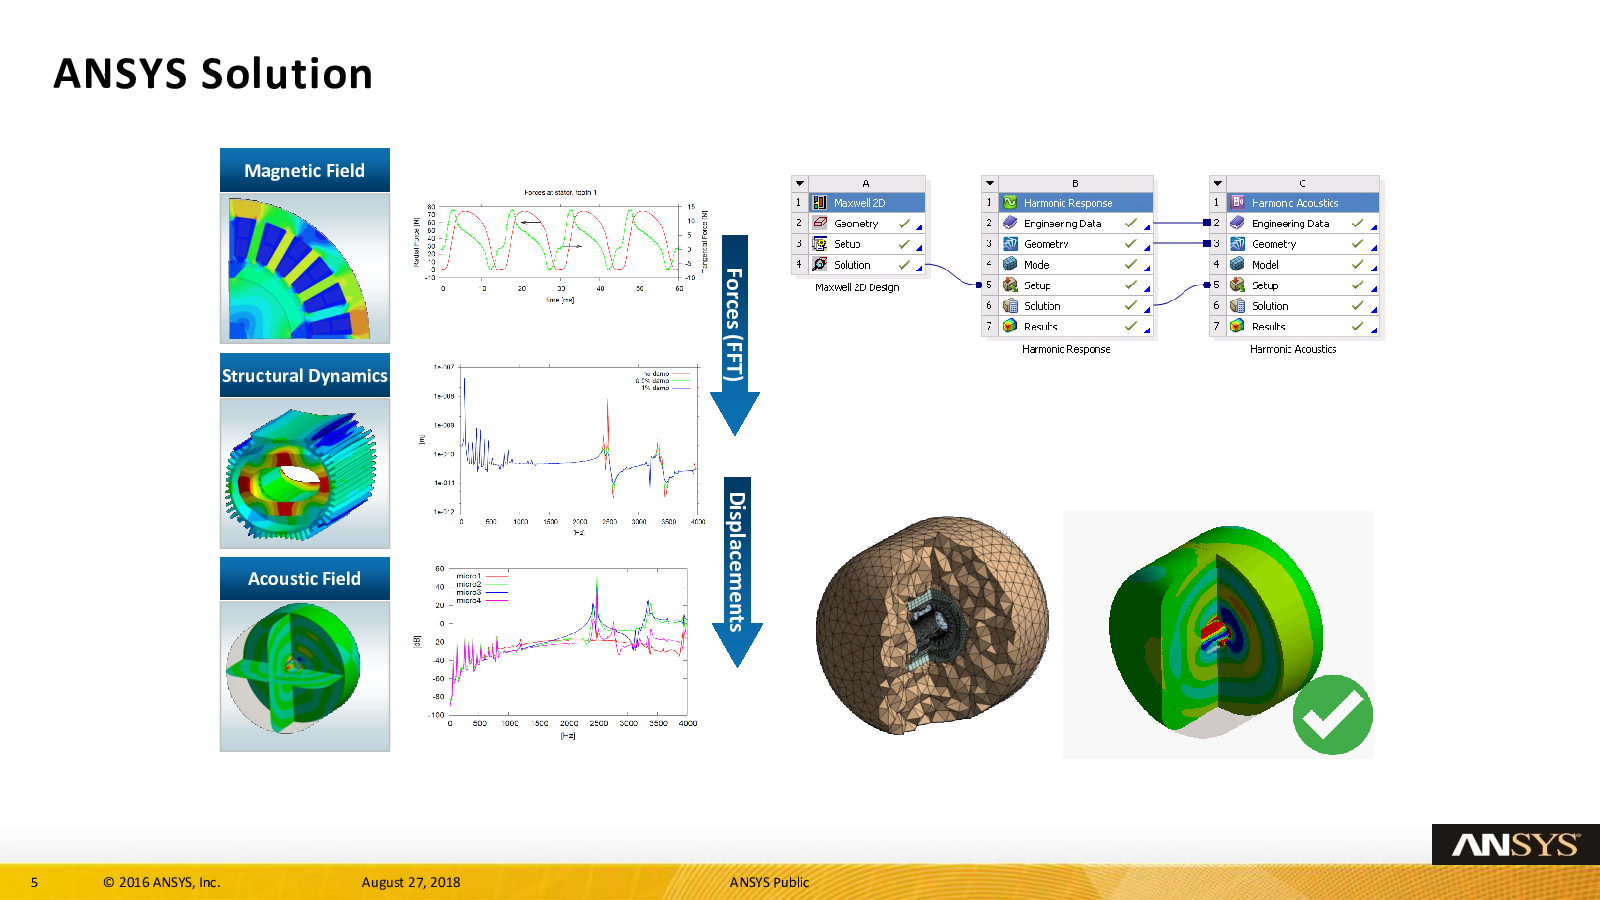Select the Harmonic Acoustics title cell in system C

pyautogui.click(x=1303, y=203)
